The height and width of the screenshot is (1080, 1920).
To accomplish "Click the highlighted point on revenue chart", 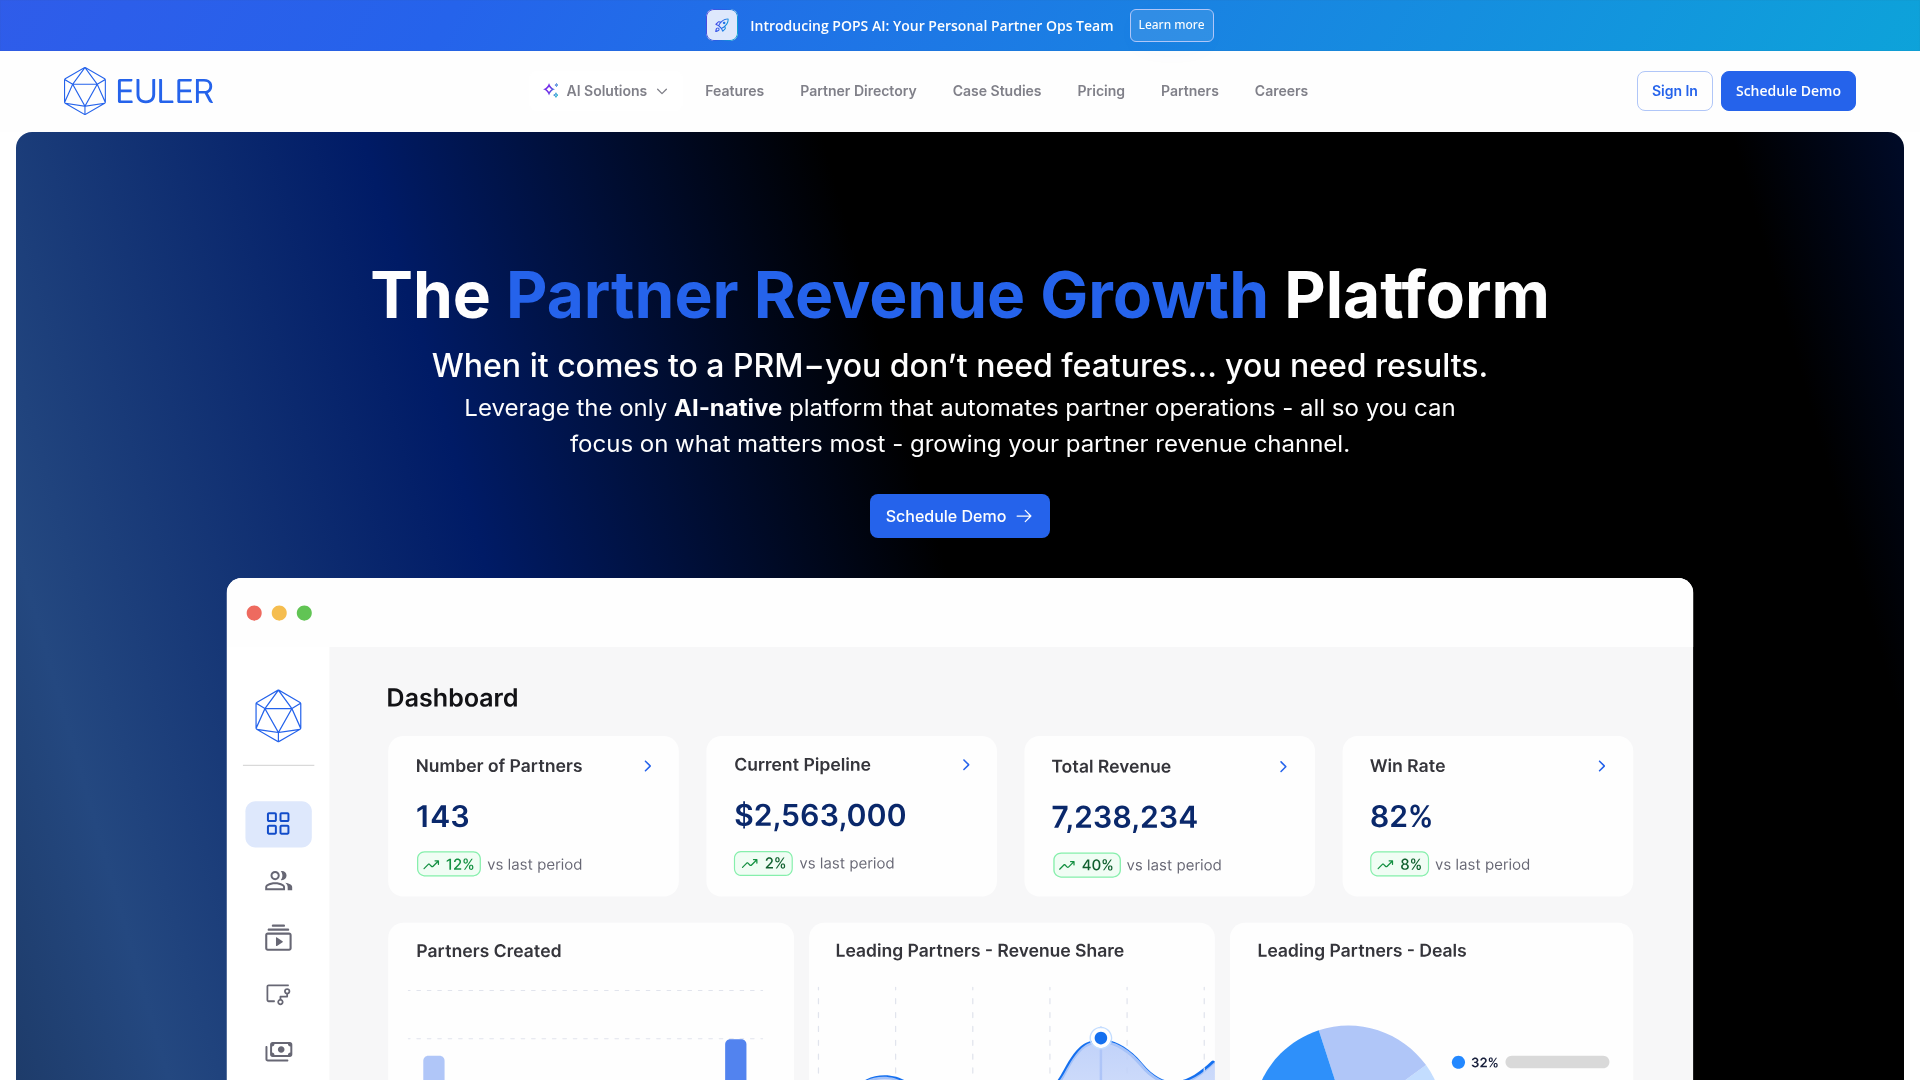I will click(x=1101, y=1038).
